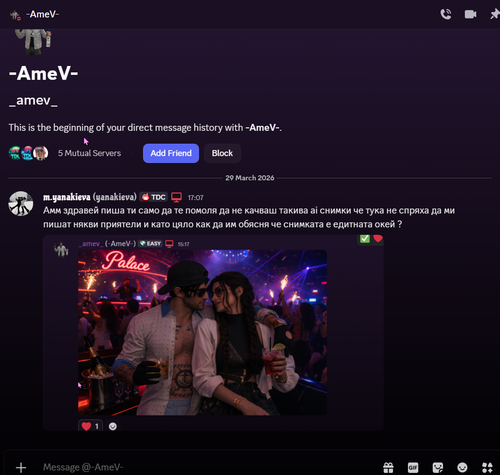
Task: Start a video call
Action: 470,14
